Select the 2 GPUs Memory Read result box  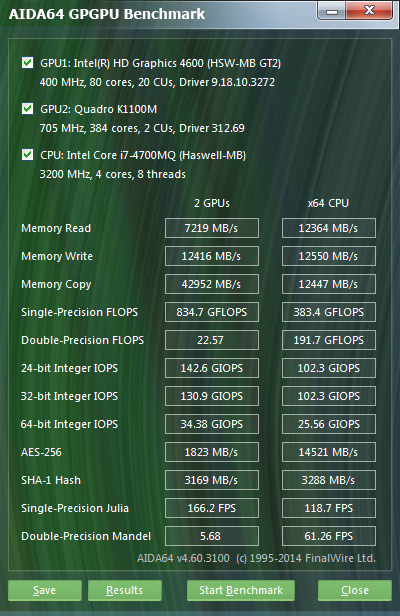(212, 228)
